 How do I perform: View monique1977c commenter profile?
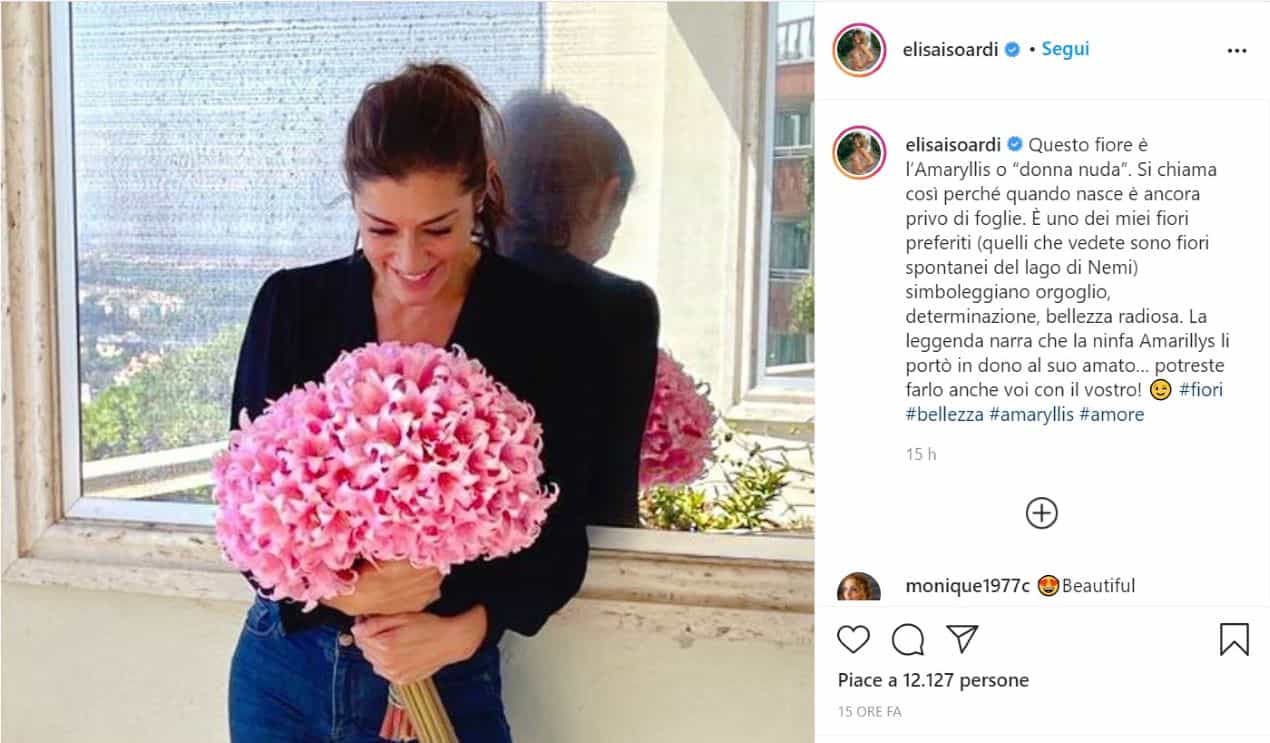[x=967, y=586]
